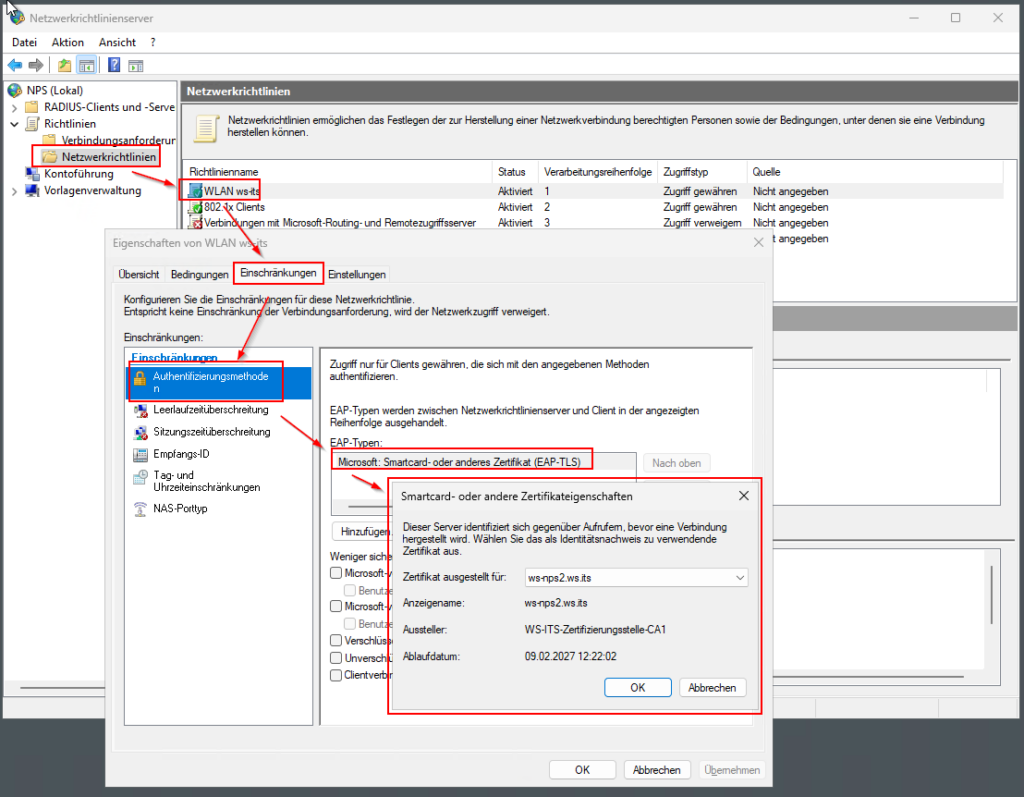Sort by the Zugriffstyp column header
This screenshot has height=797, width=1024.
click(702, 172)
